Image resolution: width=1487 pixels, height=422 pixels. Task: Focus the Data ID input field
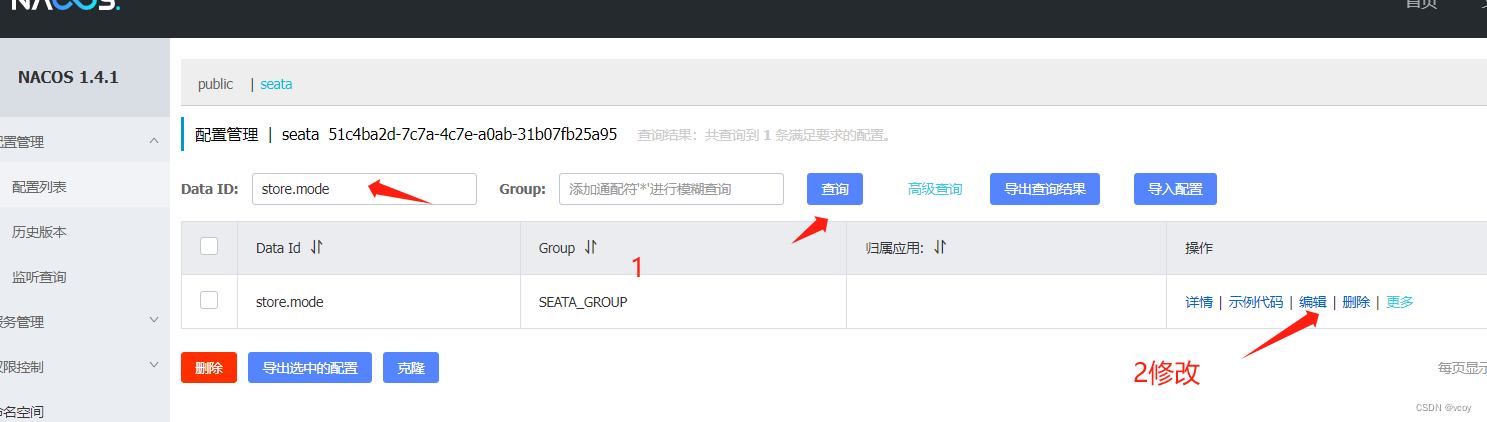click(x=364, y=189)
